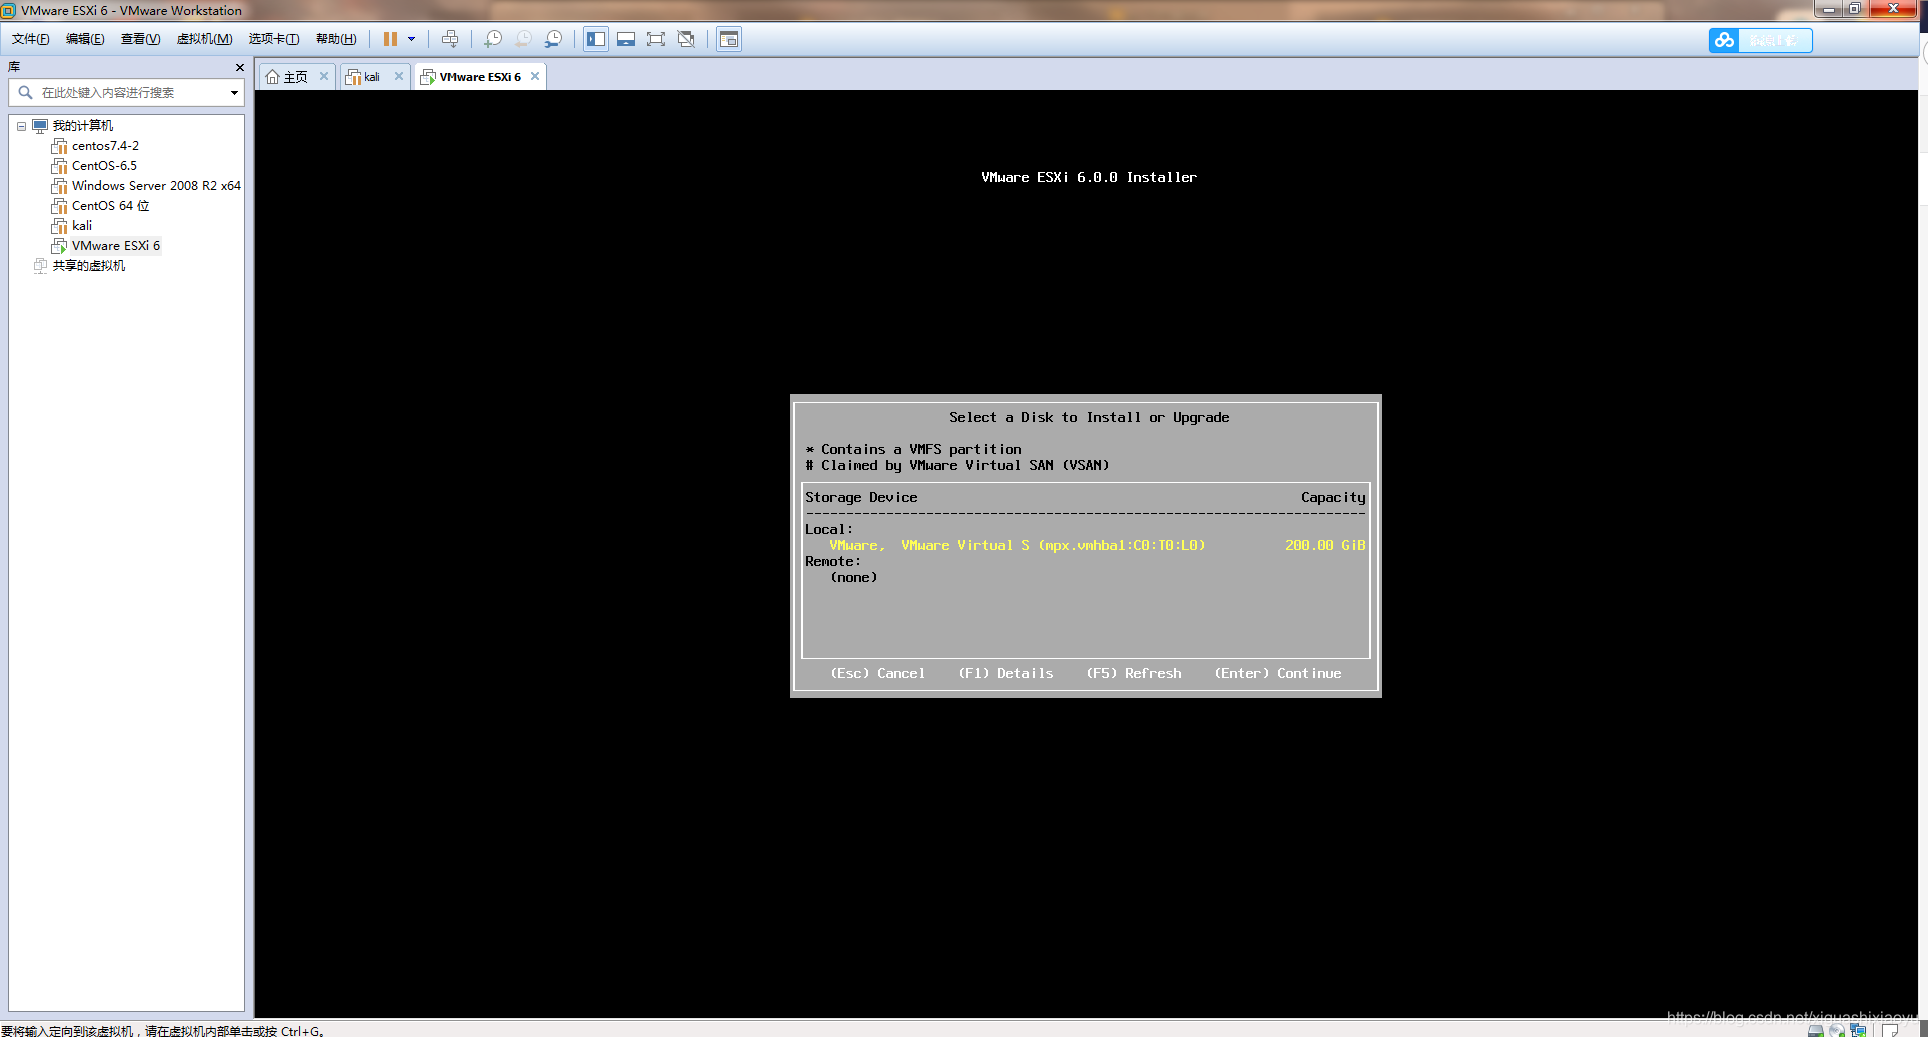This screenshot has width=1928, height=1037.
Task: Click (F5) Refresh in installer dialog
Action: pos(1134,673)
